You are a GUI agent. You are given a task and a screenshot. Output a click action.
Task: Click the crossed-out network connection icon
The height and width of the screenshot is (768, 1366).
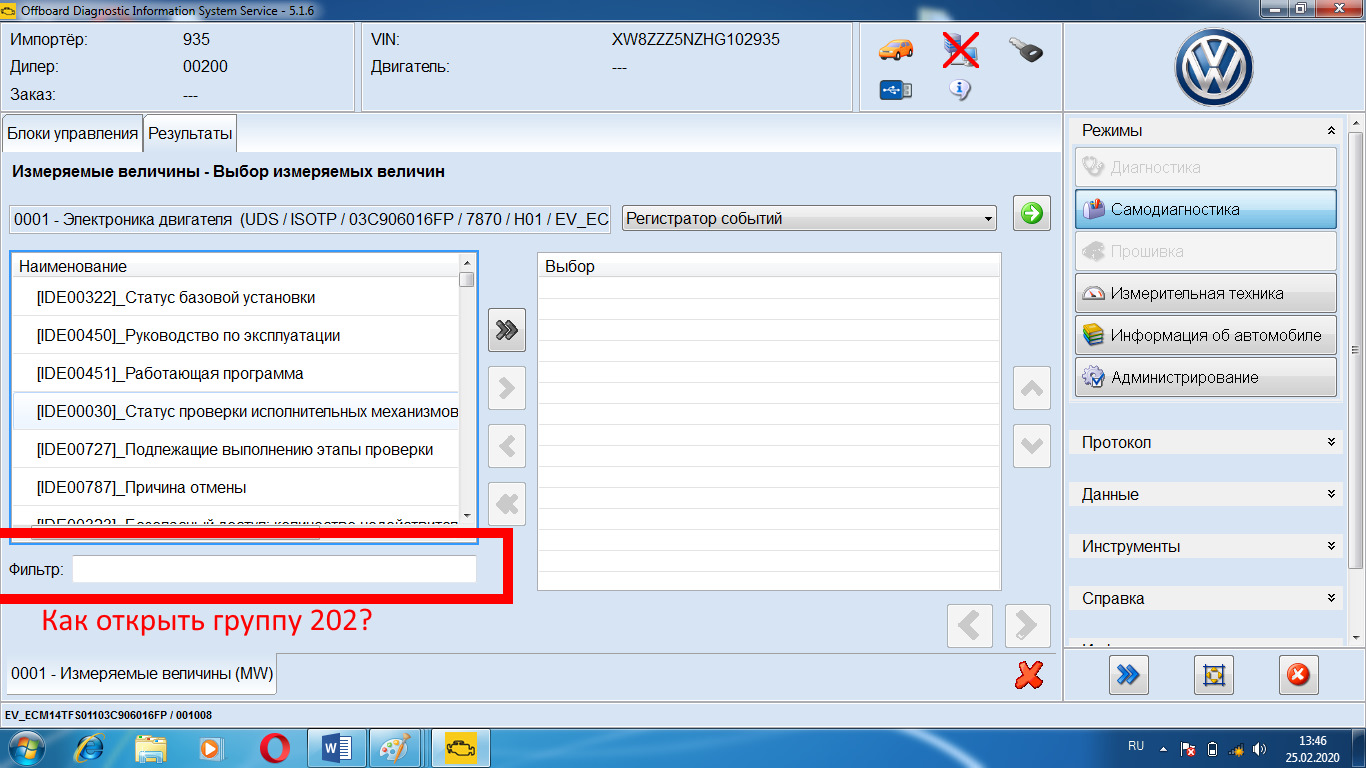pyautogui.click(x=960, y=49)
